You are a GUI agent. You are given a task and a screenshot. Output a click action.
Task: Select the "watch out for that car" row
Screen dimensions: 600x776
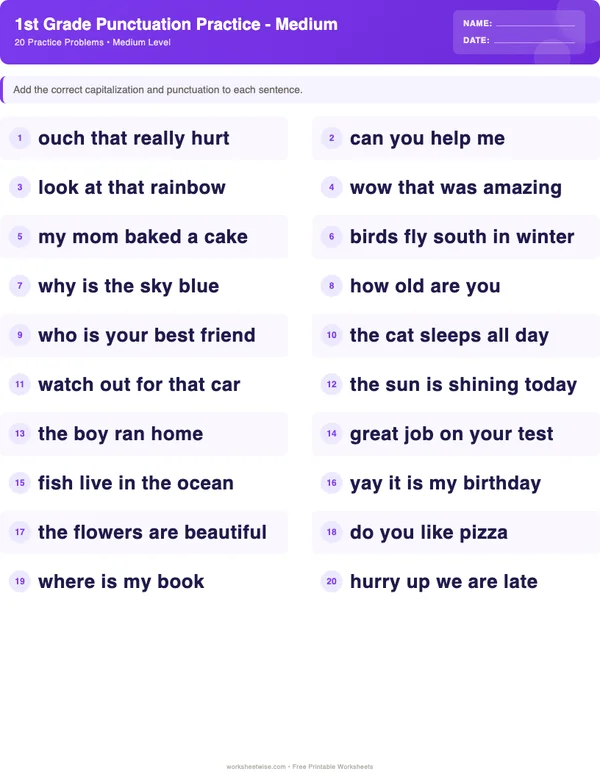tap(139, 385)
